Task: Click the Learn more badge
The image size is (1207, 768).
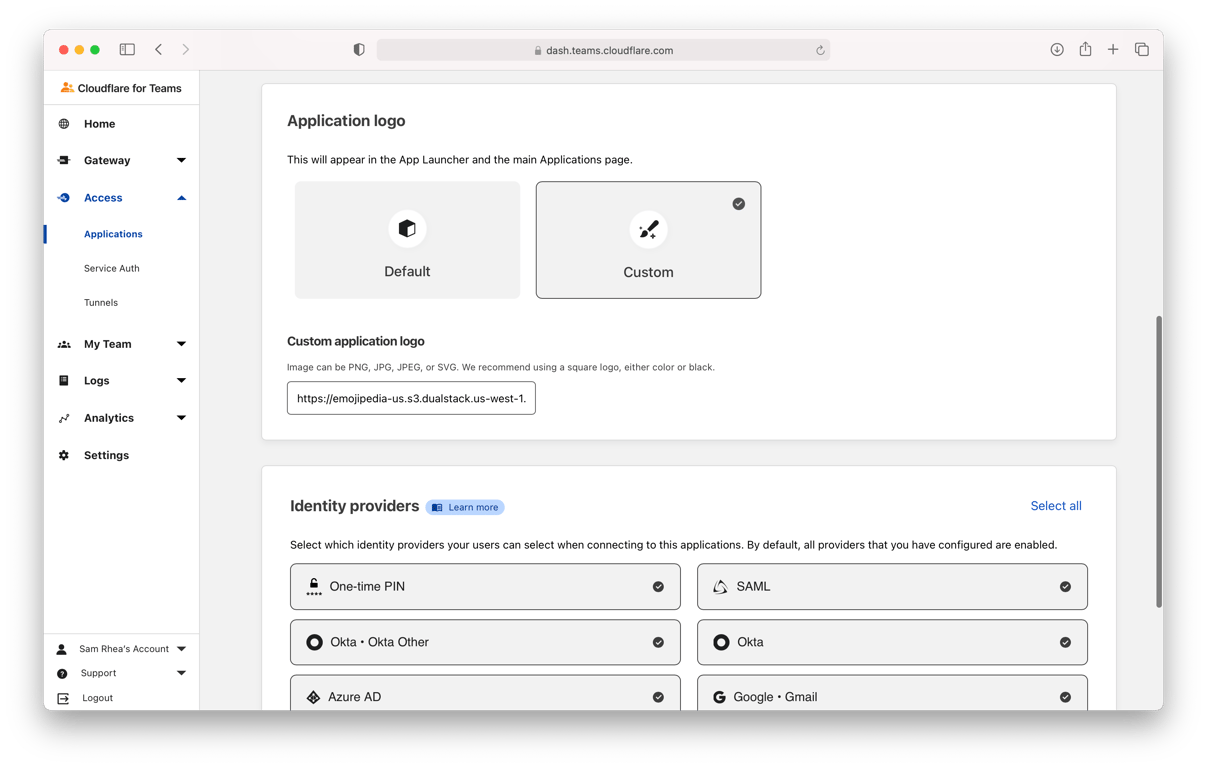Action: (x=465, y=507)
